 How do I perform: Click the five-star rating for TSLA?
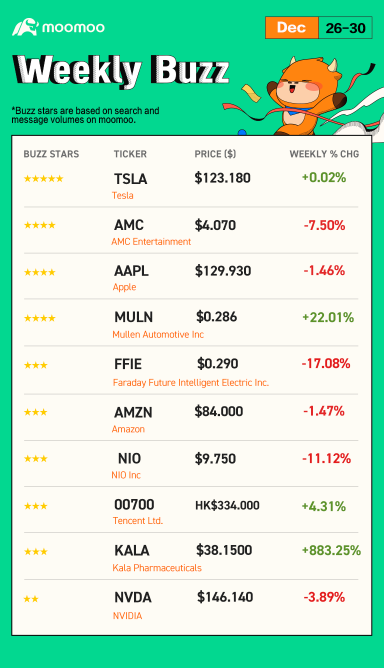click(43, 179)
